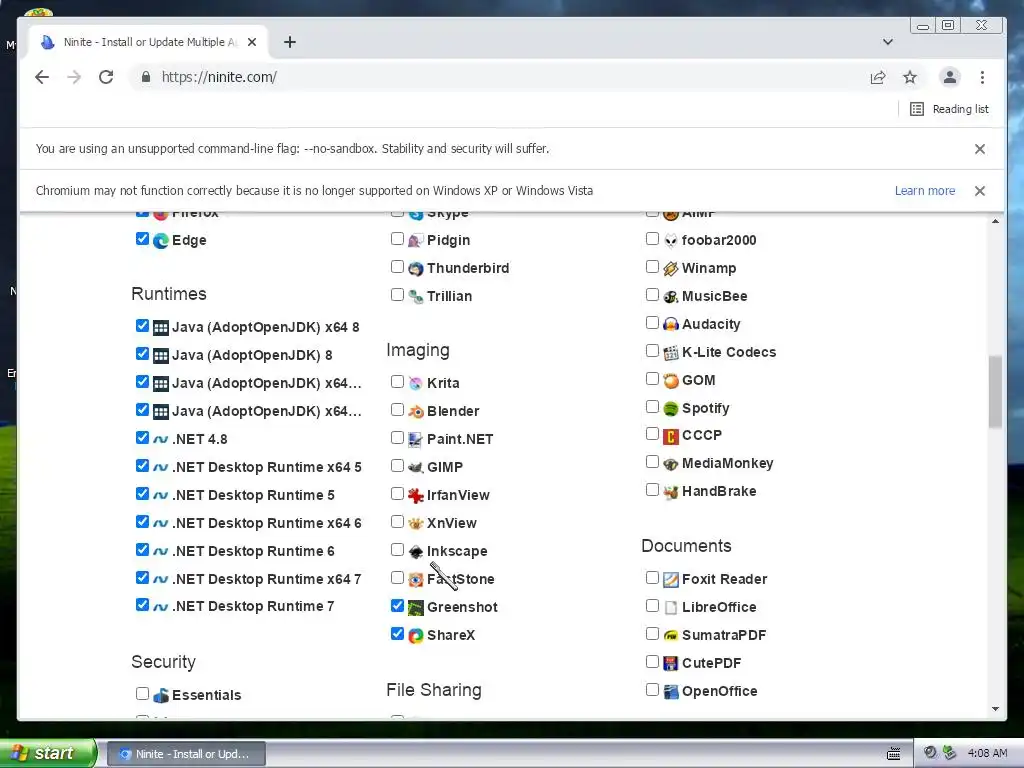Check the LibreOffice checkbox
Screen dimensions: 1024x768
[x=652, y=605]
